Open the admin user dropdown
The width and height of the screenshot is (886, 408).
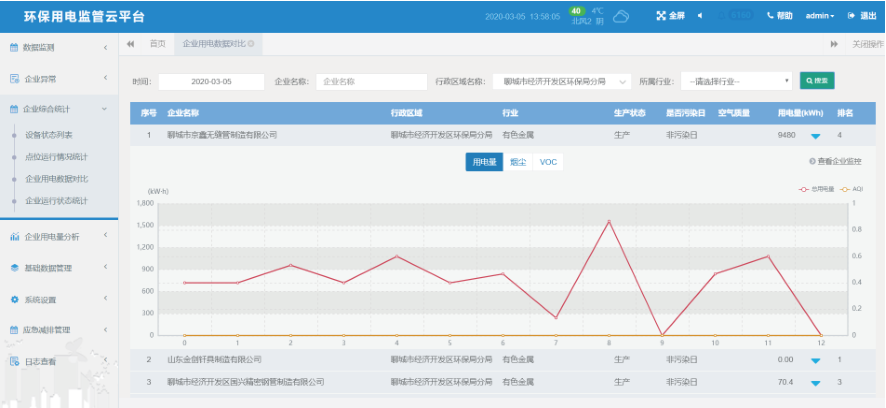pos(820,16)
